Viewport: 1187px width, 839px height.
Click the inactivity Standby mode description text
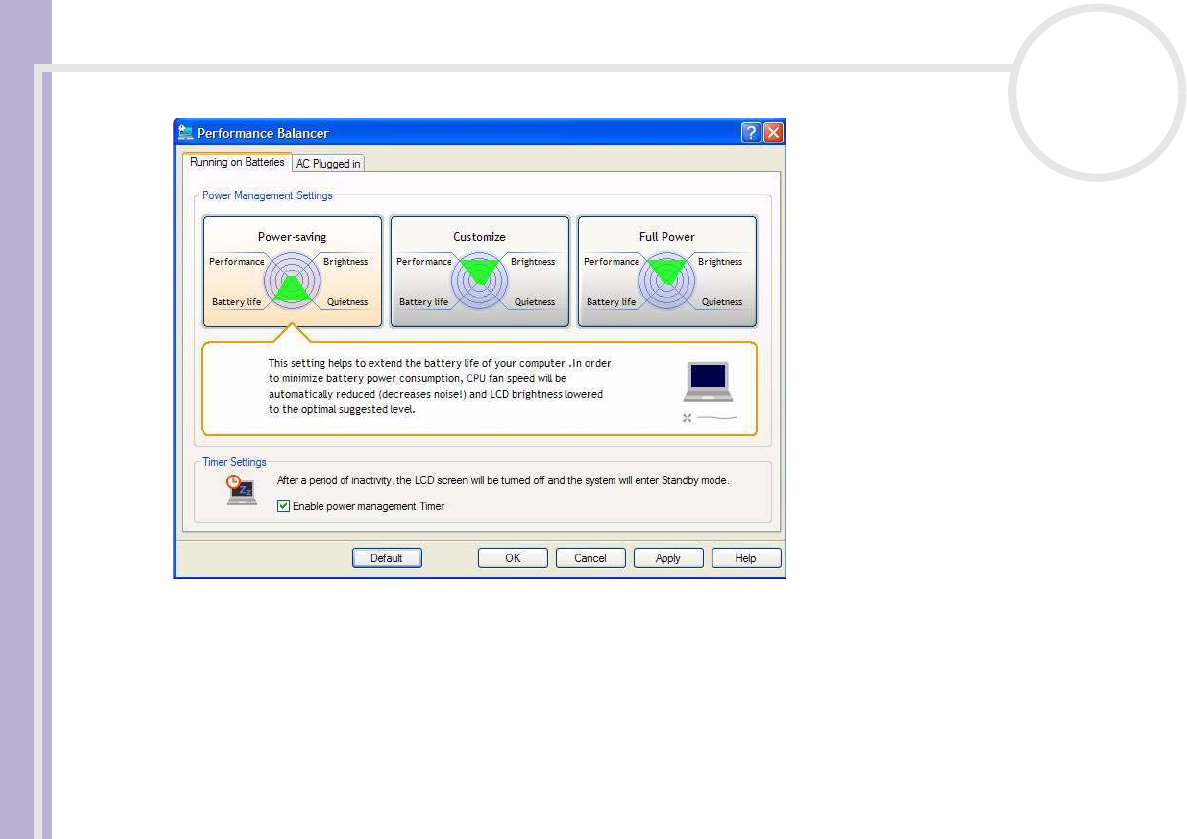(x=503, y=480)
